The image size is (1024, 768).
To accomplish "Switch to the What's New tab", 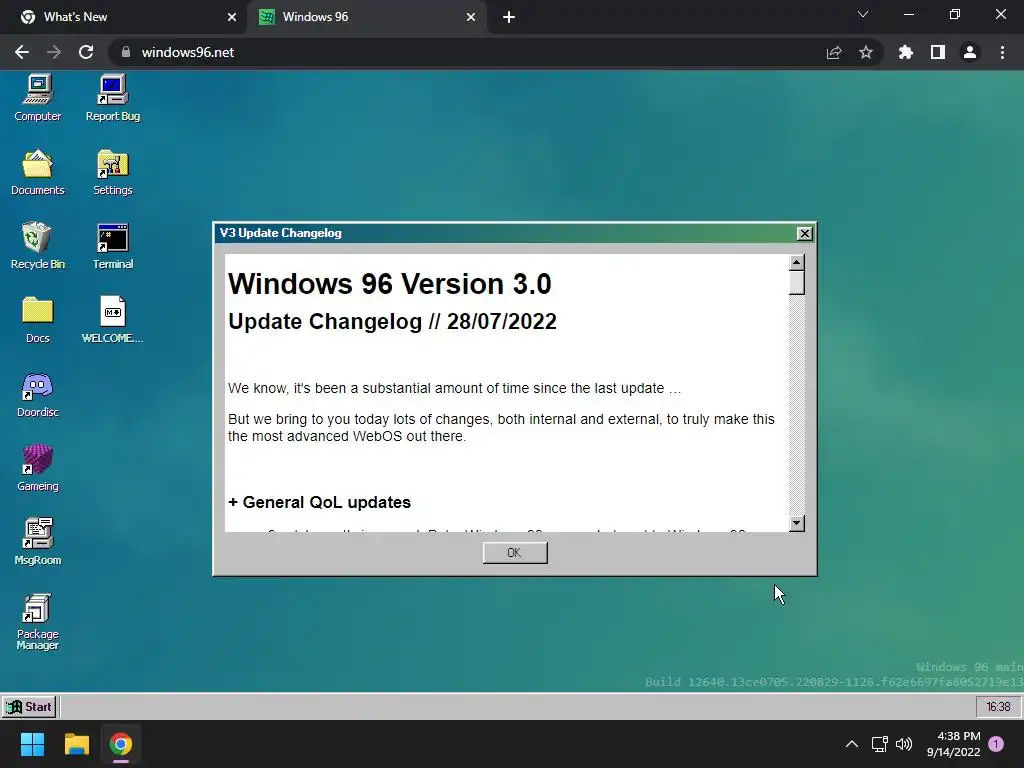I will pyautogui.click(x=124, y=17).
